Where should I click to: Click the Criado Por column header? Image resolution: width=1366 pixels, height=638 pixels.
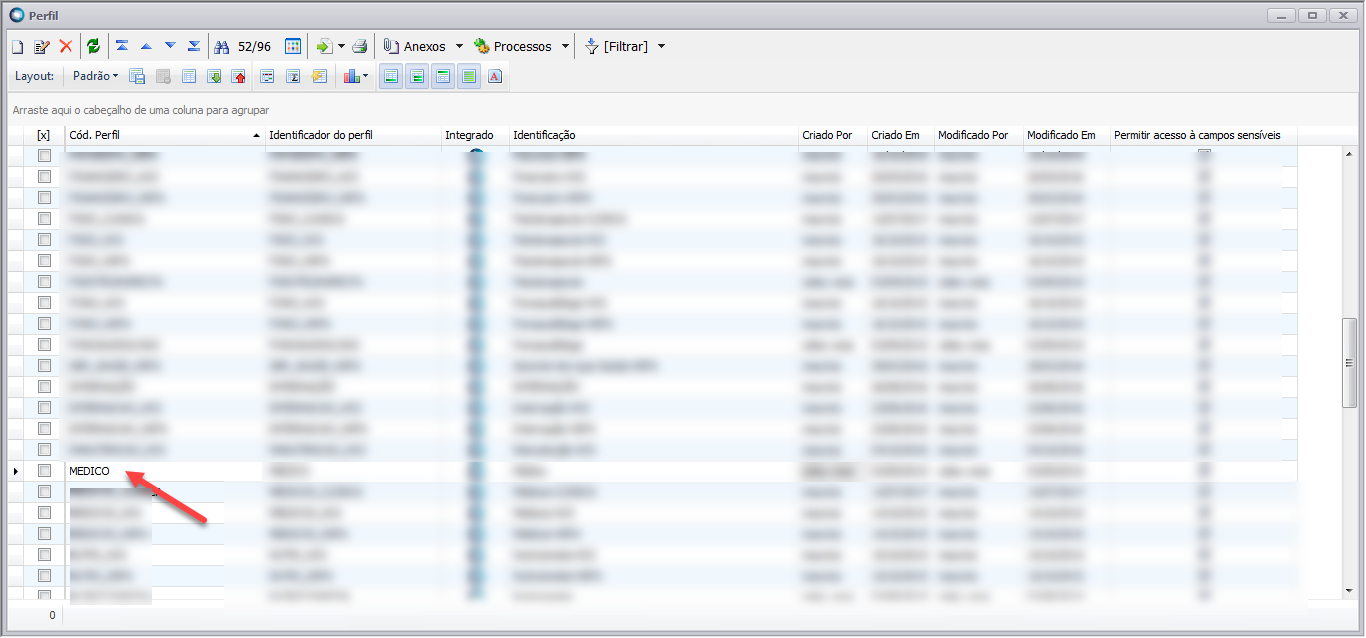click(x=833, y=135)
